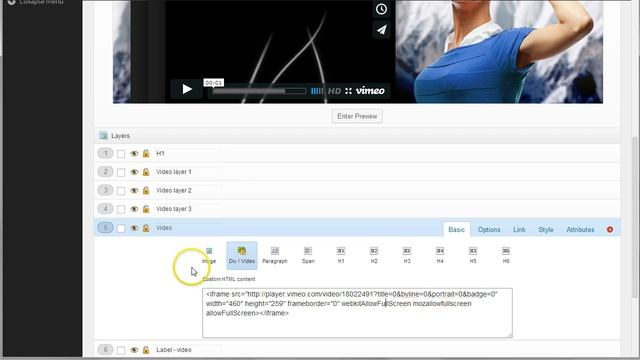Toggle lock on Video layer 1
640x360 pixels.
tap(146, 172)
